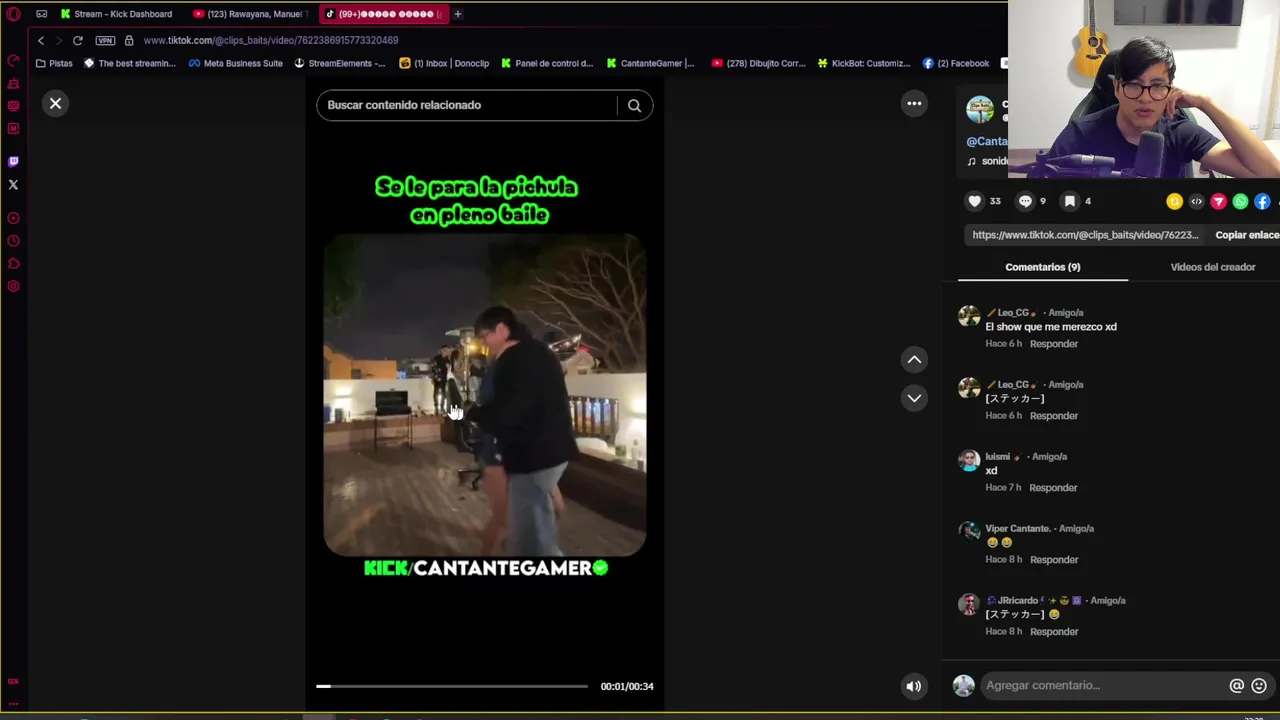
Task: Open 'CantanteGamer' Kick bookmark
Action: [650, 63]
